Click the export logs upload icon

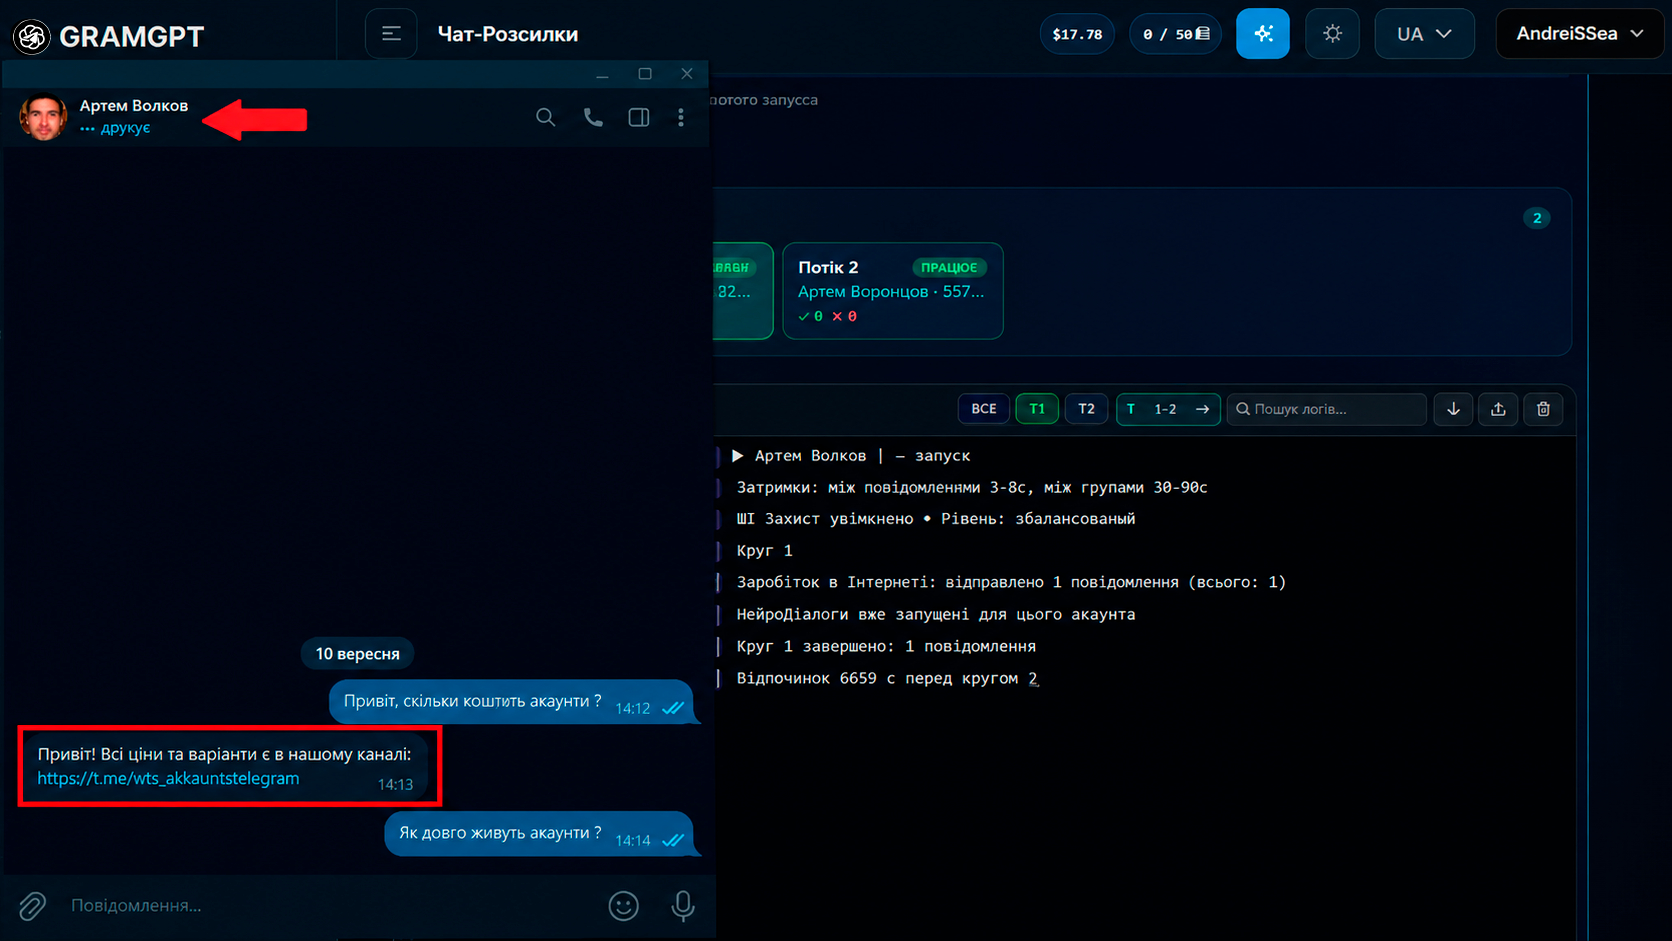coord(1498,409)
